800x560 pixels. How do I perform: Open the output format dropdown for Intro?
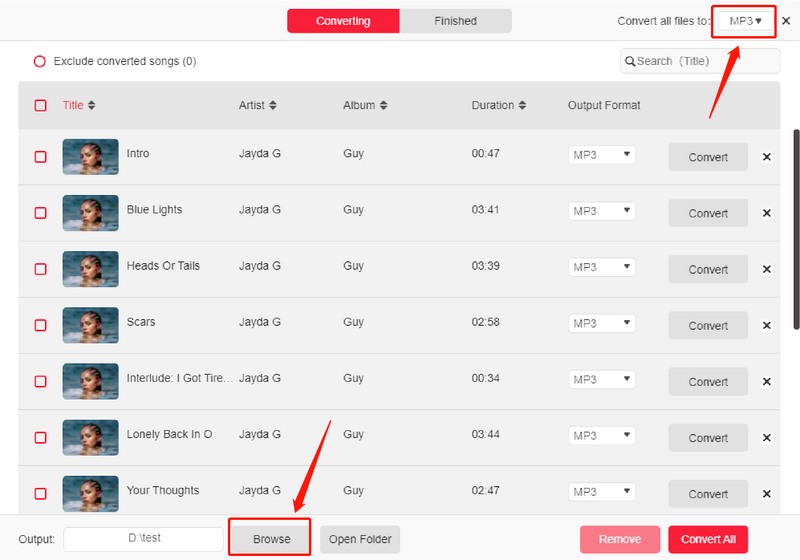coord(602,155)
